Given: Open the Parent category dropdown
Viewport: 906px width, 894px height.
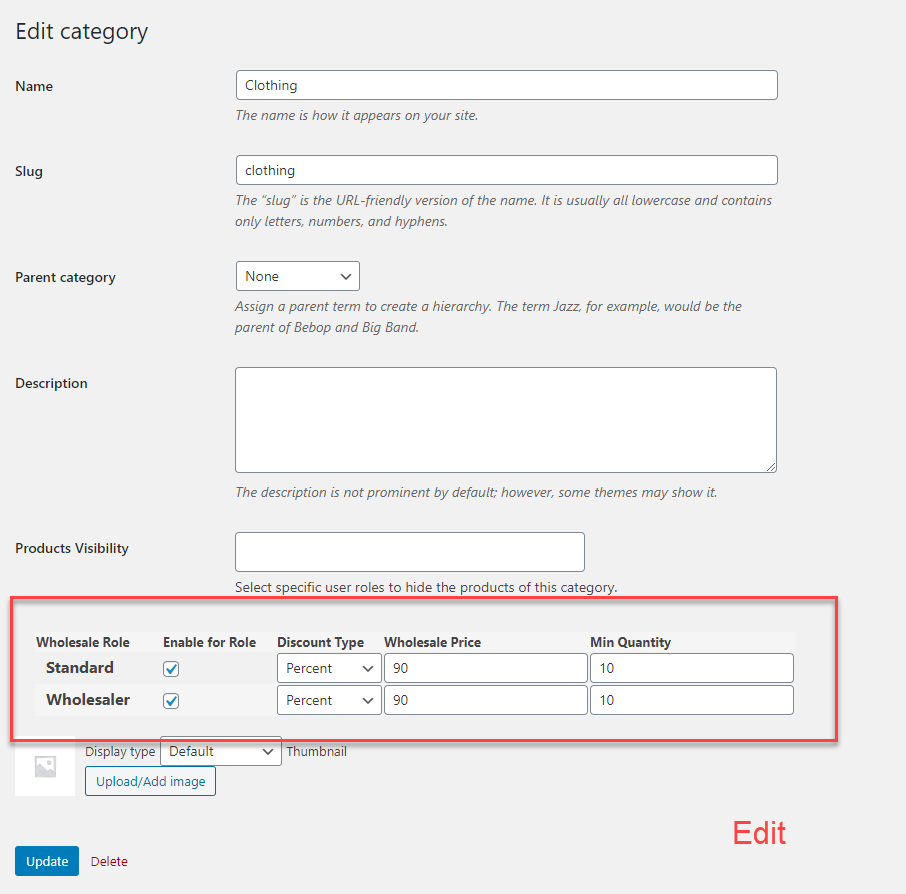Looking at the screenshot, I should [297, 276].
